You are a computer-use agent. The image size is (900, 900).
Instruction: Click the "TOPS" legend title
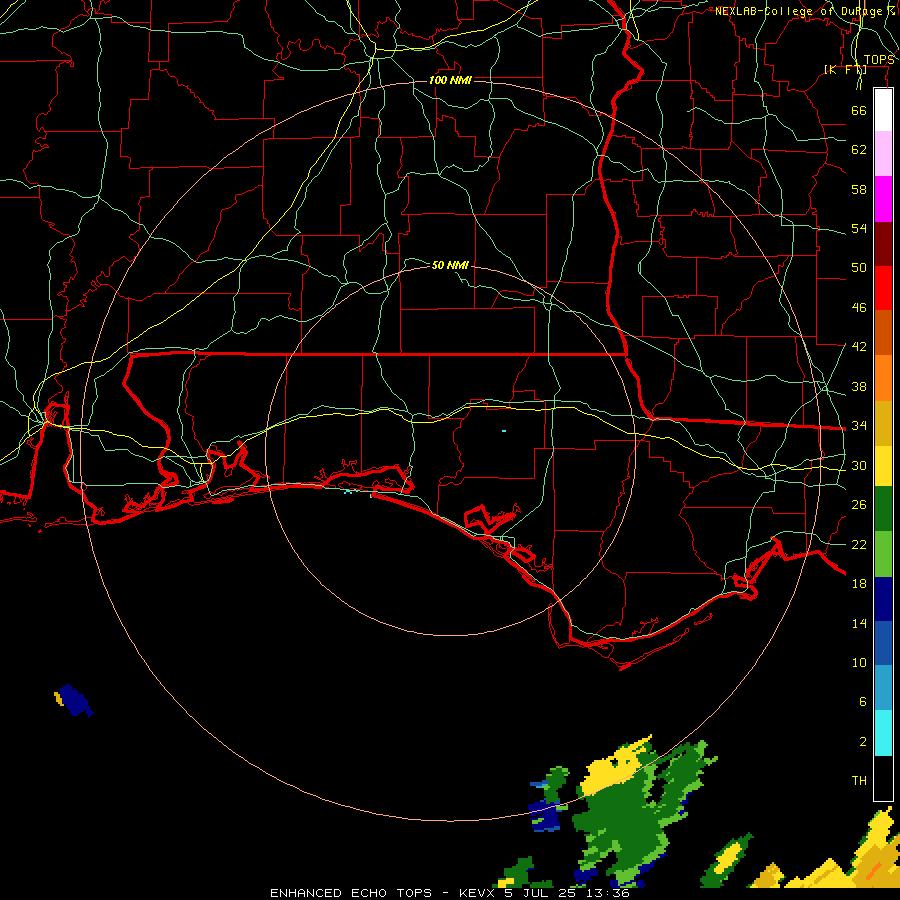point(879,60)
